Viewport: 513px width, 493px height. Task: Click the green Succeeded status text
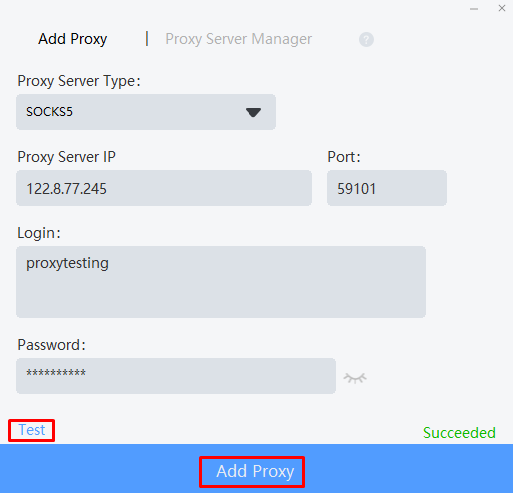(x=459, y=433)
